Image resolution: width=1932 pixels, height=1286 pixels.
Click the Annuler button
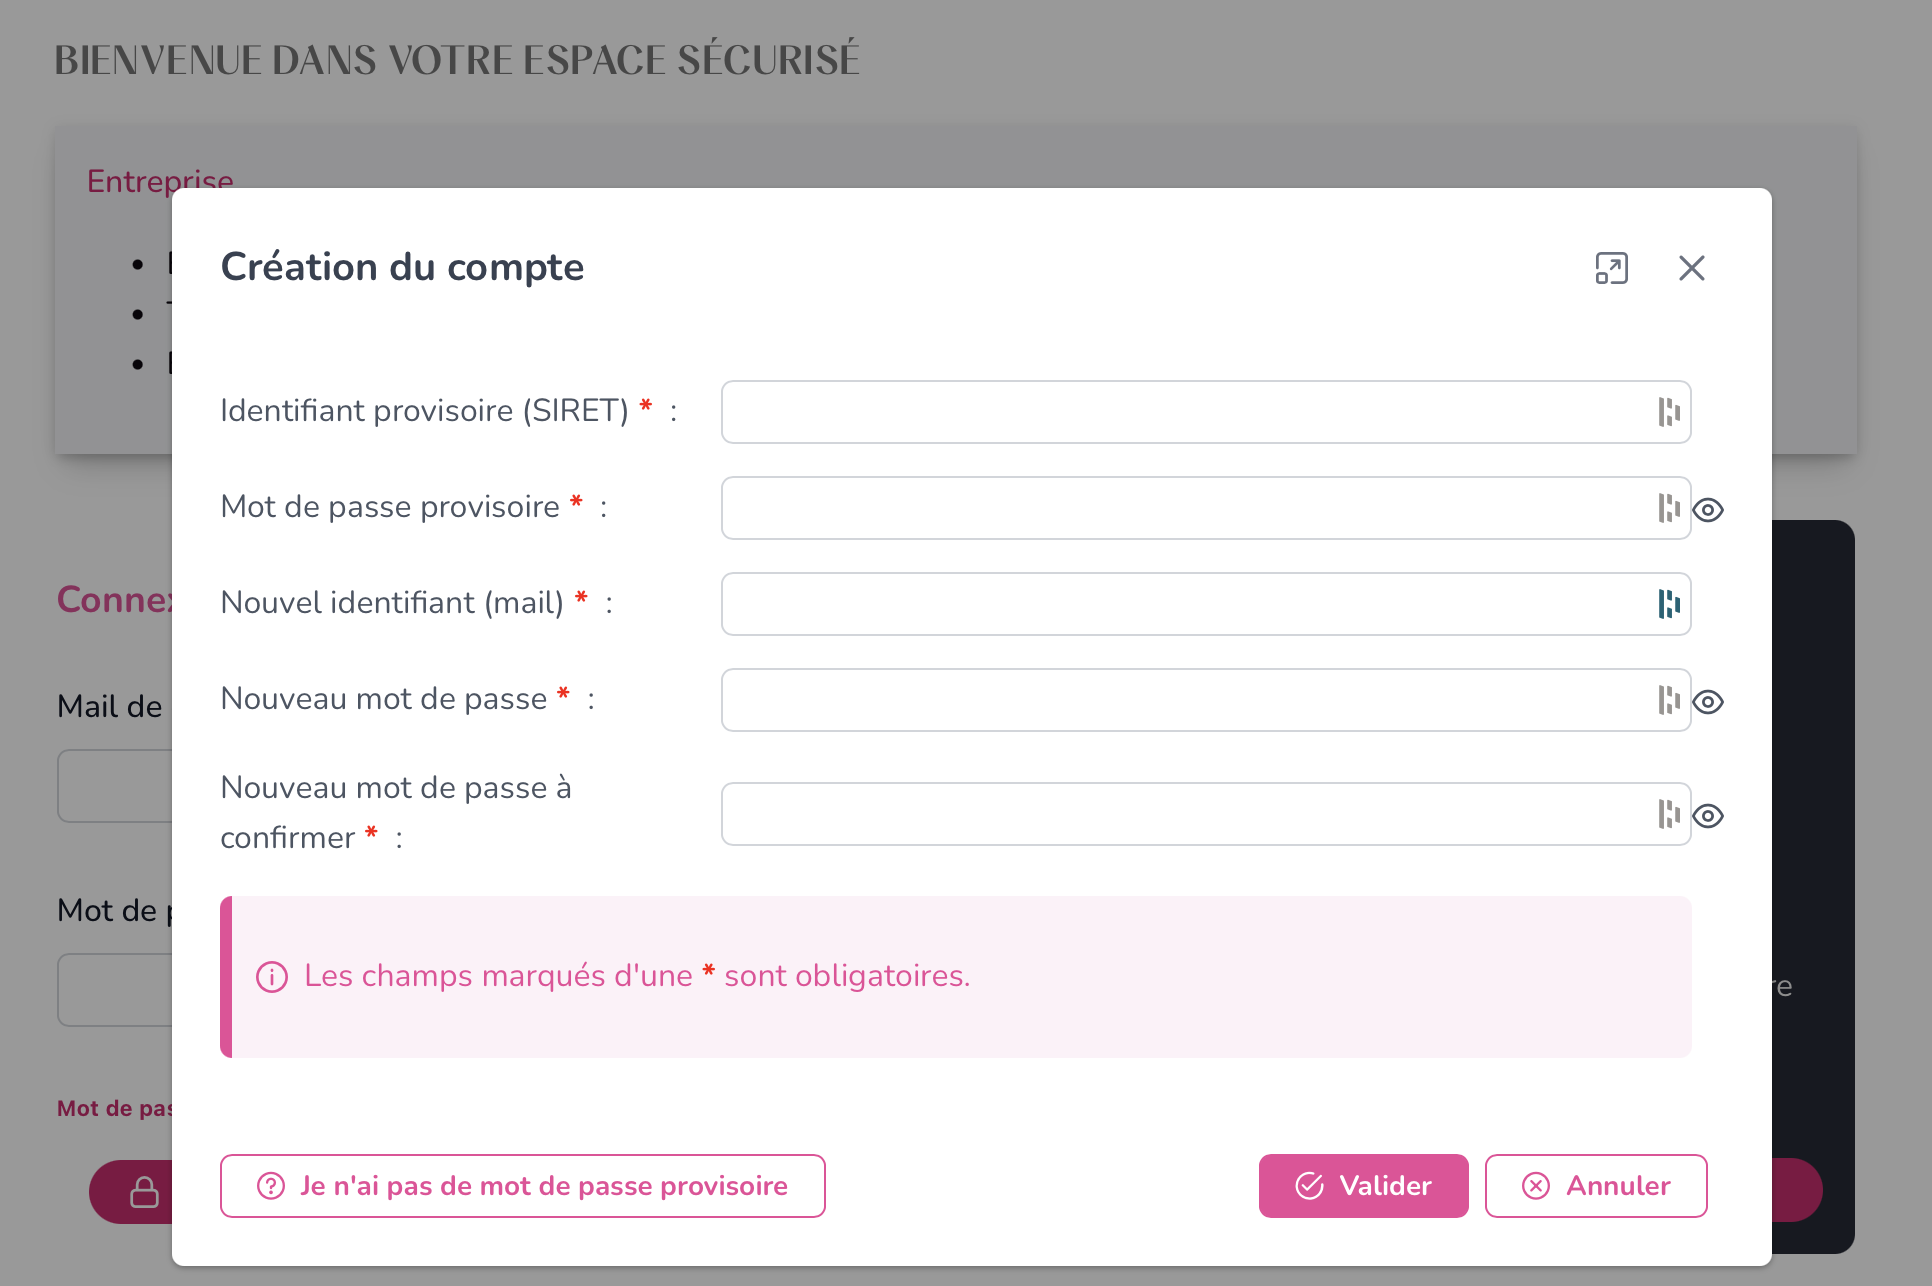[x=1596, y=1186]
